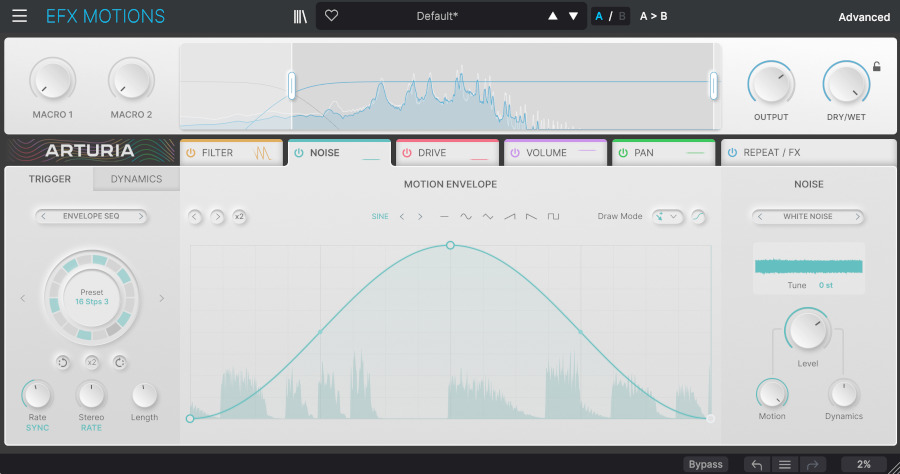This screenshot has width=900, height=474.
Task: Click the redo arrow
Action: (x=813, y=464)
